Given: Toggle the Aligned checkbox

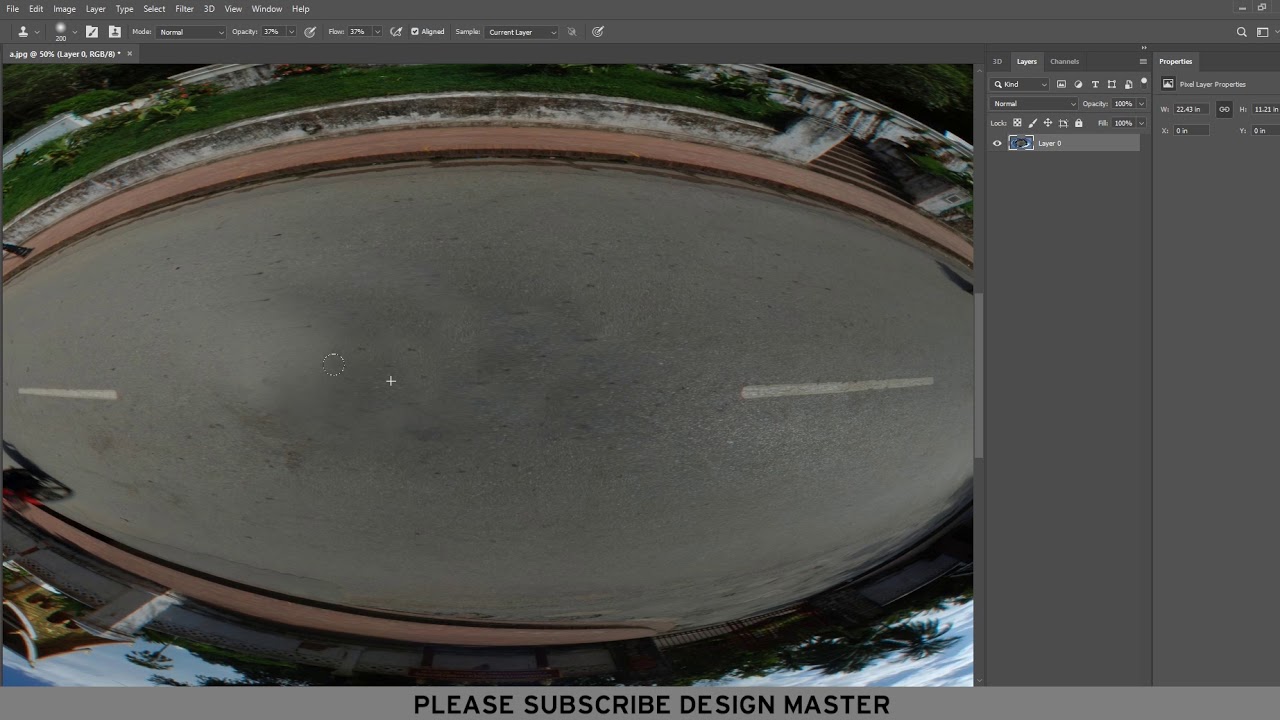Looking at the screenshot, I should coord(415,32).
